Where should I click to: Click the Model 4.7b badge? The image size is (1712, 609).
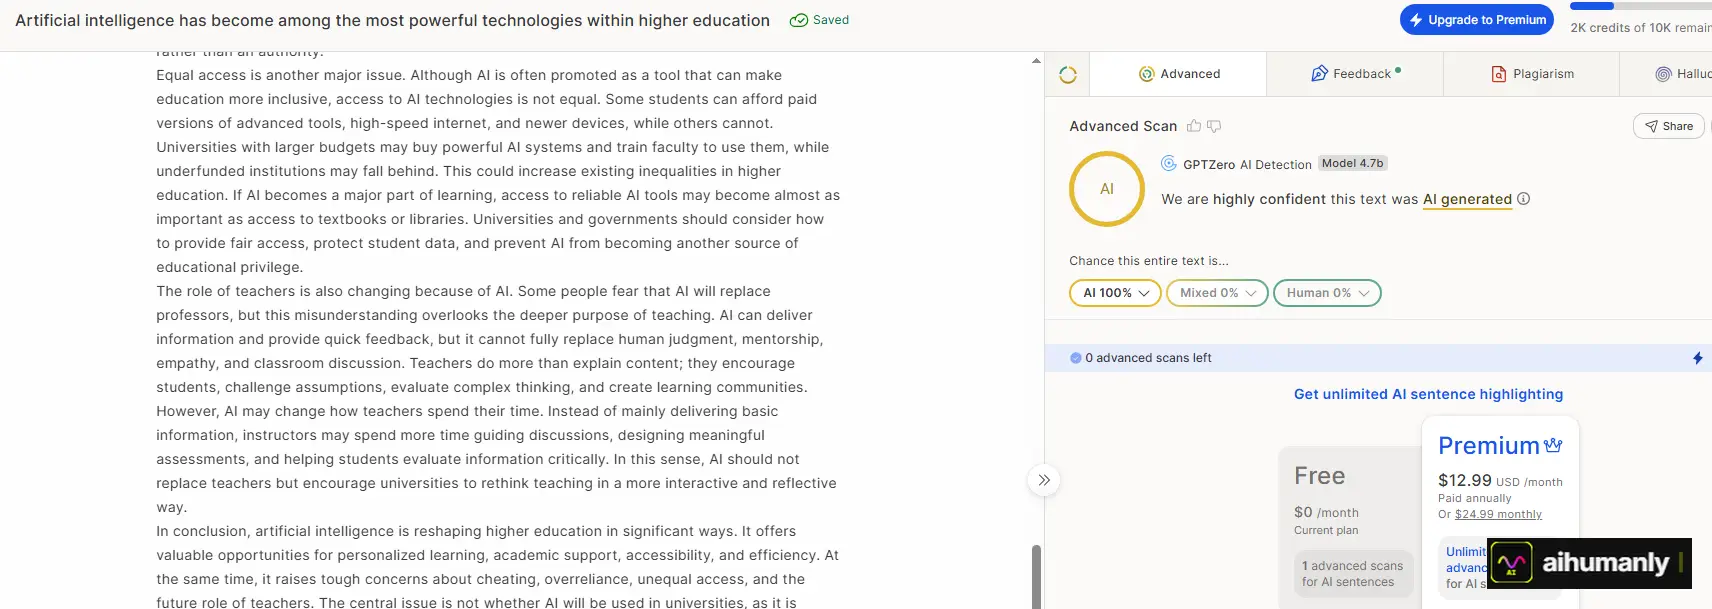1352,163
